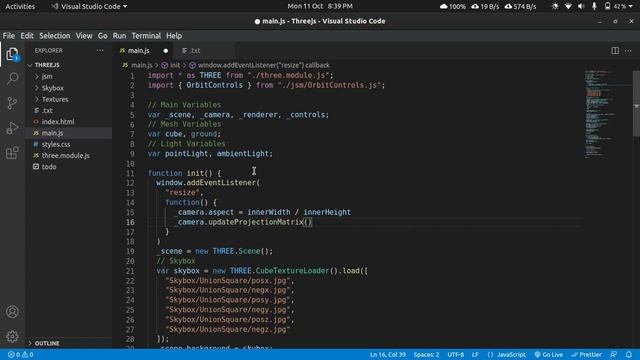Viewport: 640px width, 360px height.
Task: Open the Selection menu
Action: [x=55, y=36]
